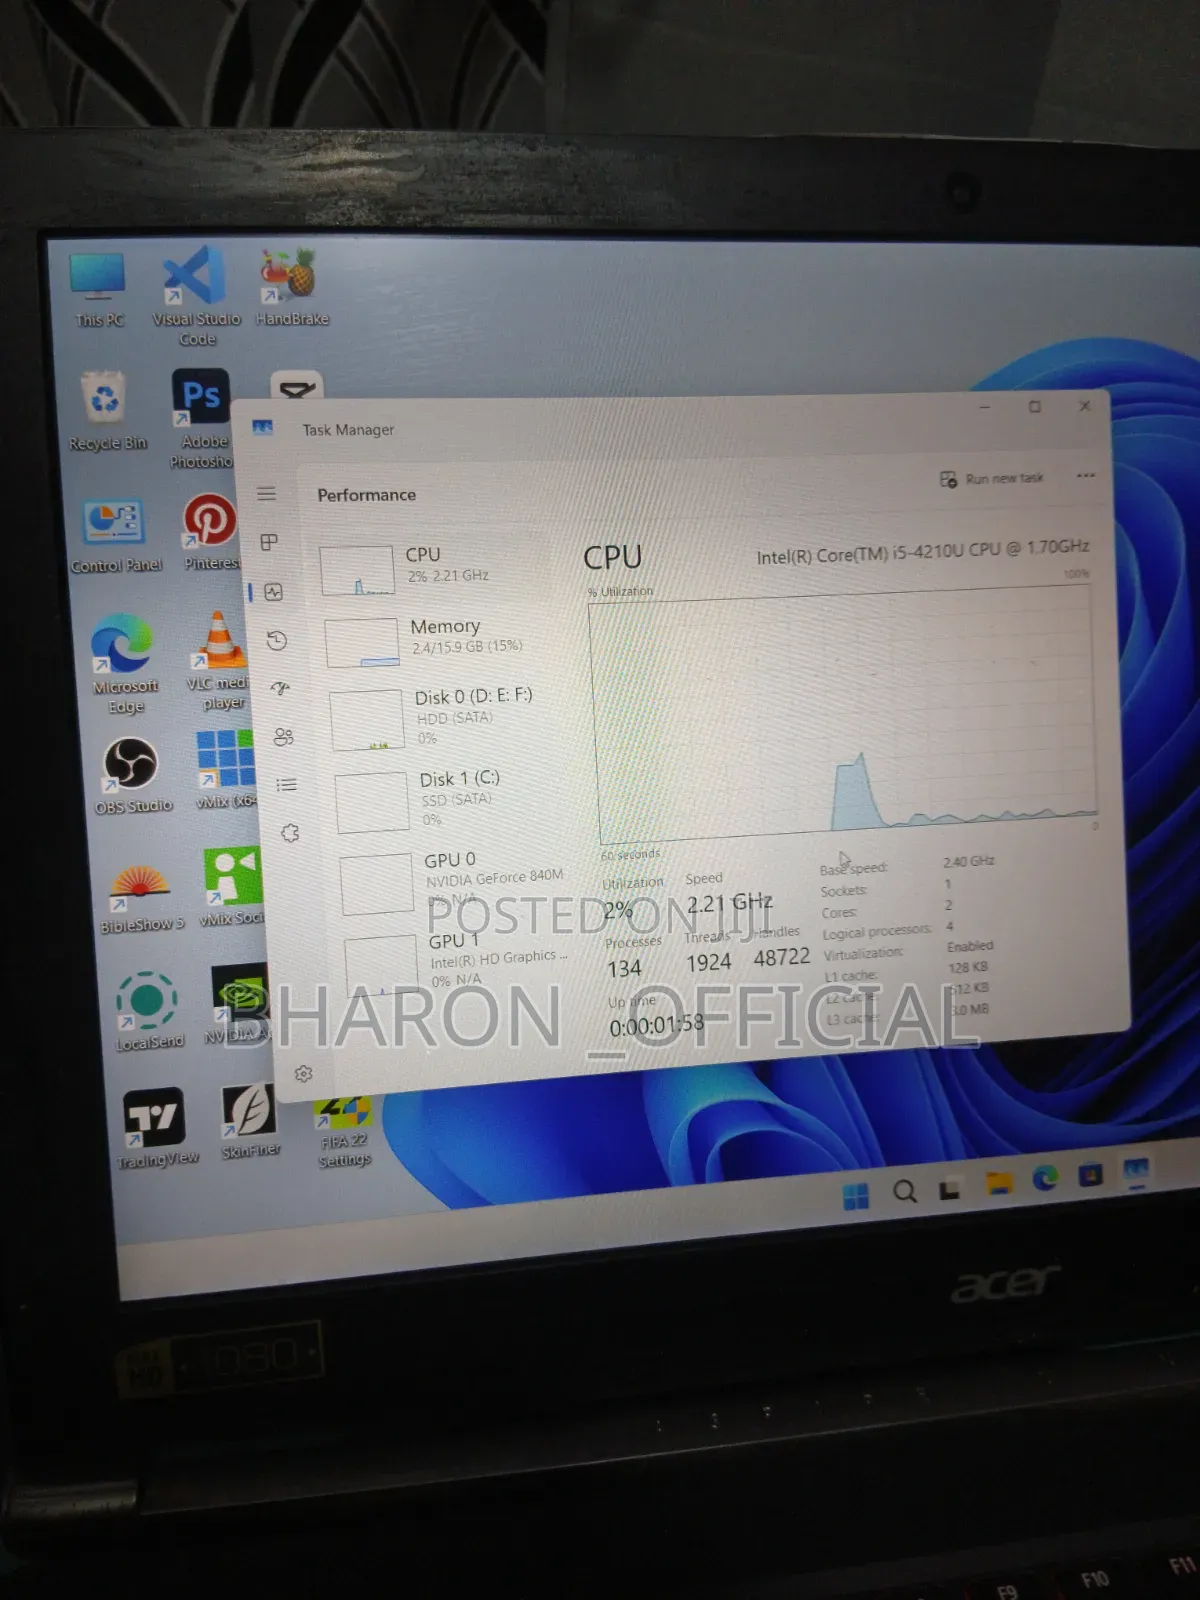The width and height of the screenshot is (1200, 1600).
Task: Open Microsoft Store from taskbar
Action: point(1090,1174)
